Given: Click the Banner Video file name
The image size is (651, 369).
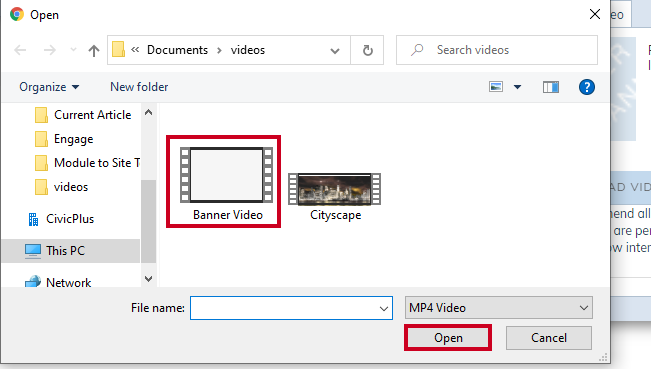Looking at the screenshot, I should 228,215.
